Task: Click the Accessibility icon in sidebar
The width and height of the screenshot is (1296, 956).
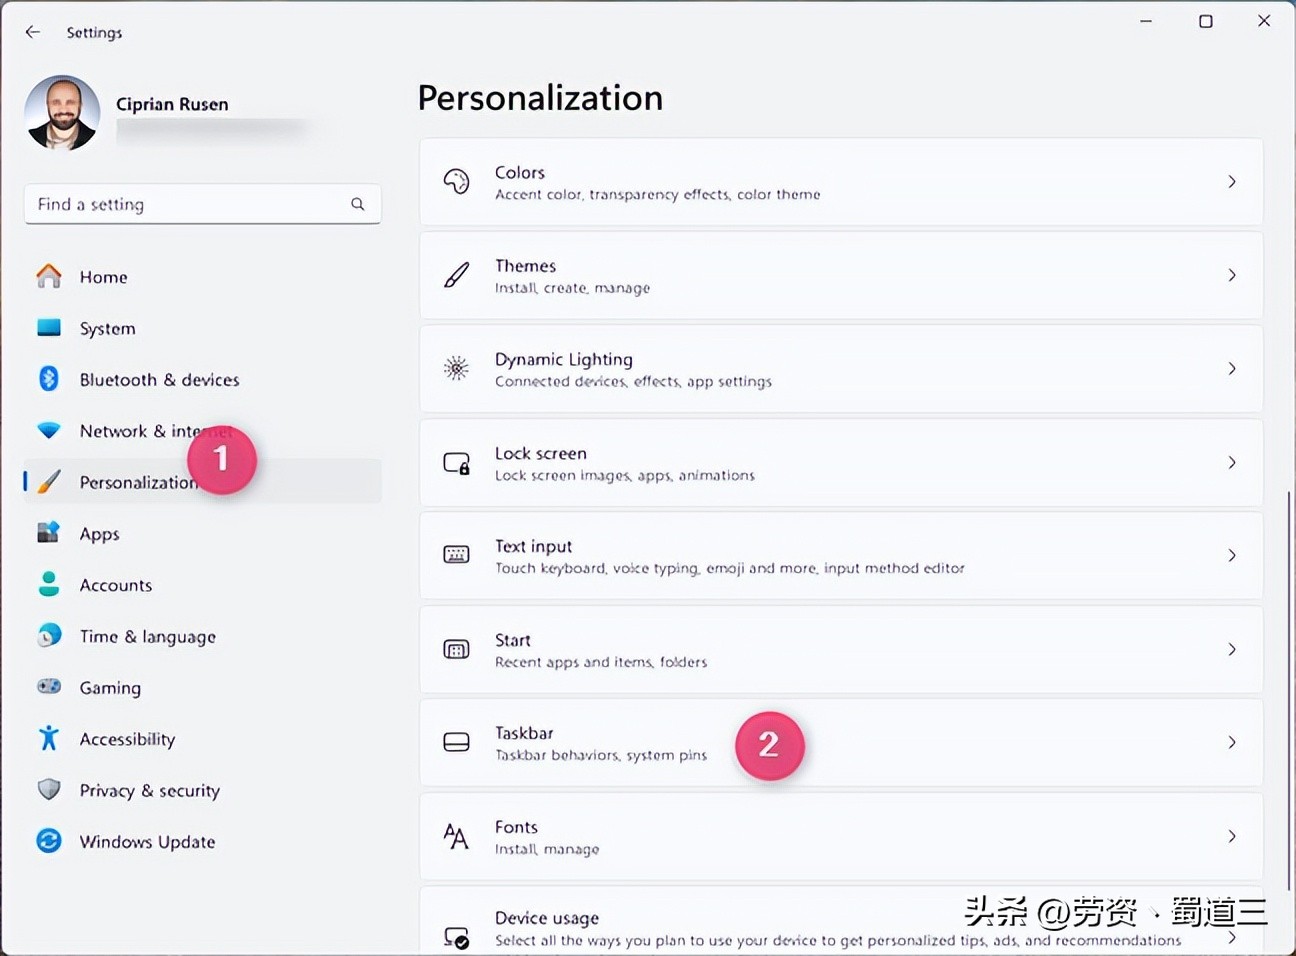Action: (x=48, y=738)
